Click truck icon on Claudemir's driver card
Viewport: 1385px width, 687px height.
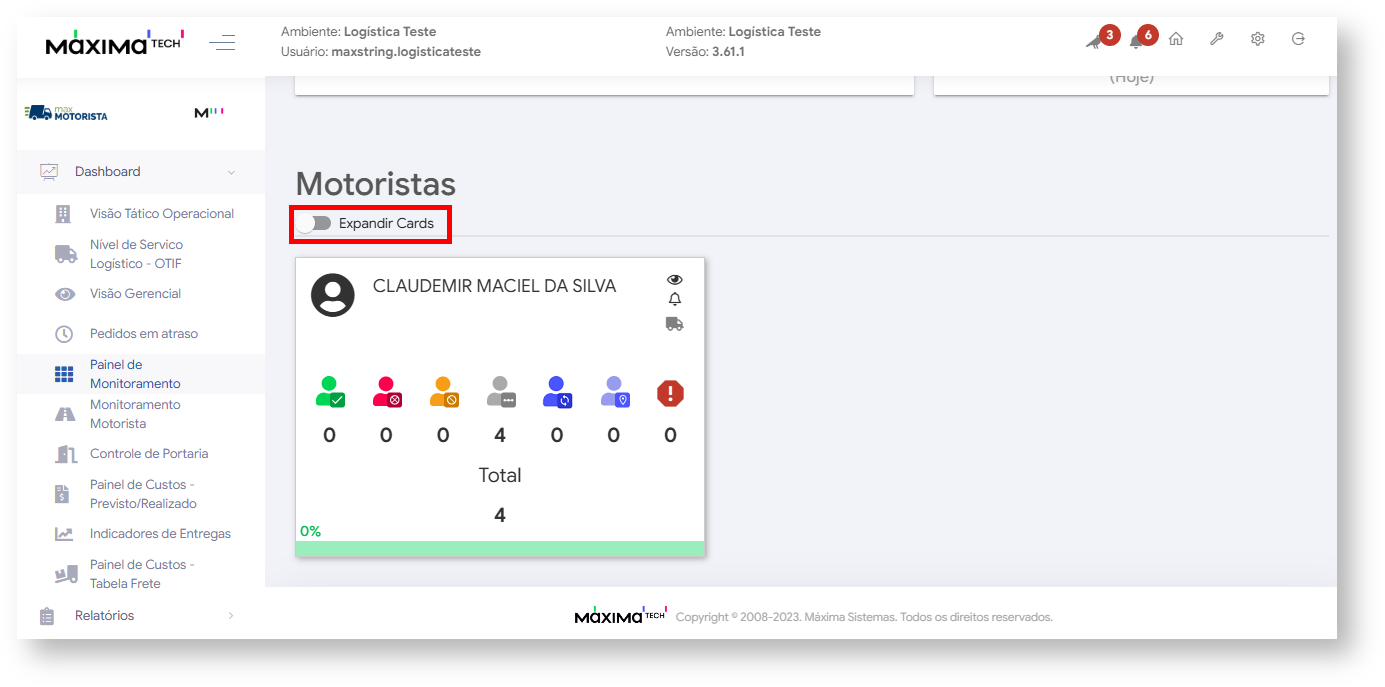pos(674,324)
